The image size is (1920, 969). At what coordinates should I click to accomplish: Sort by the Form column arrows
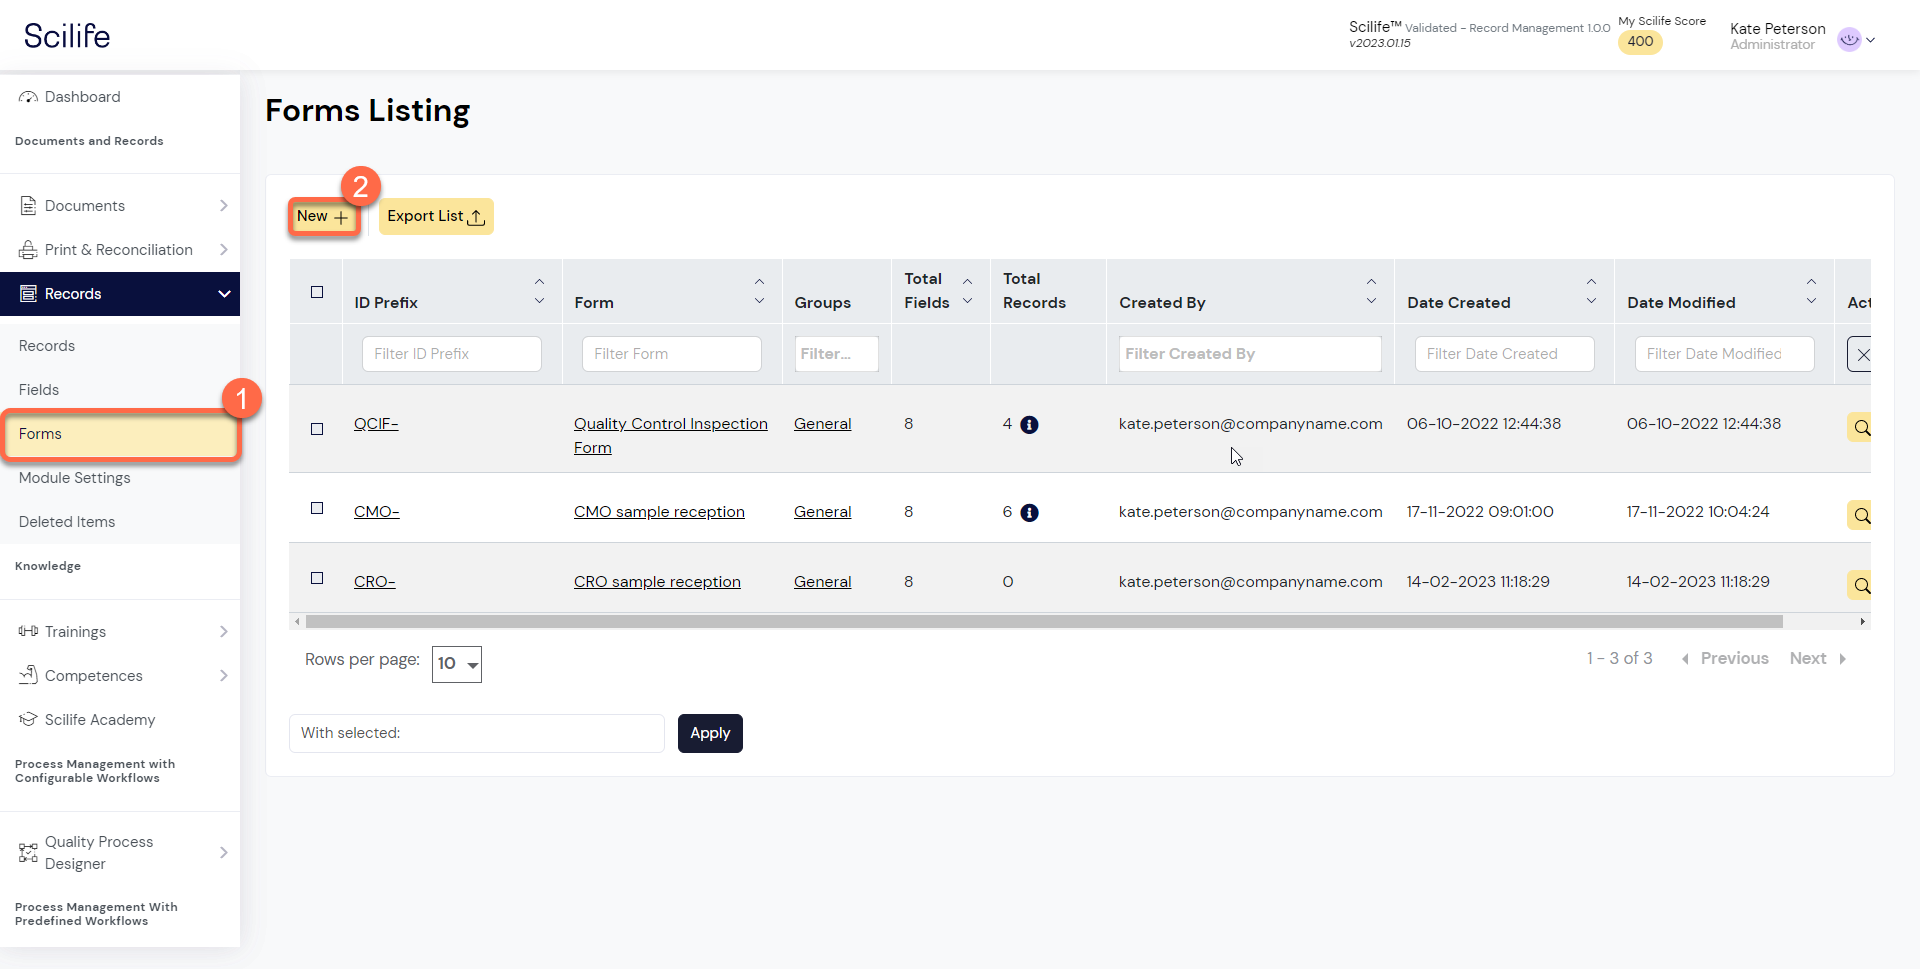tap(759, 291)
